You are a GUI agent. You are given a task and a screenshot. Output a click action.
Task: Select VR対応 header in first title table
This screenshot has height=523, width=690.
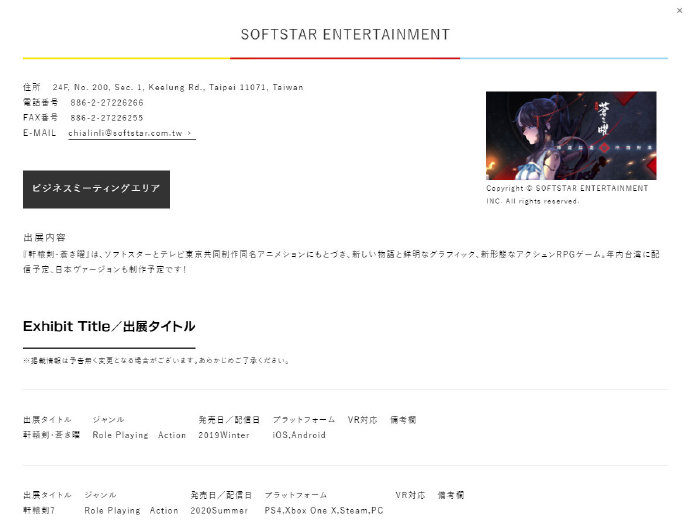coord(362,420)
